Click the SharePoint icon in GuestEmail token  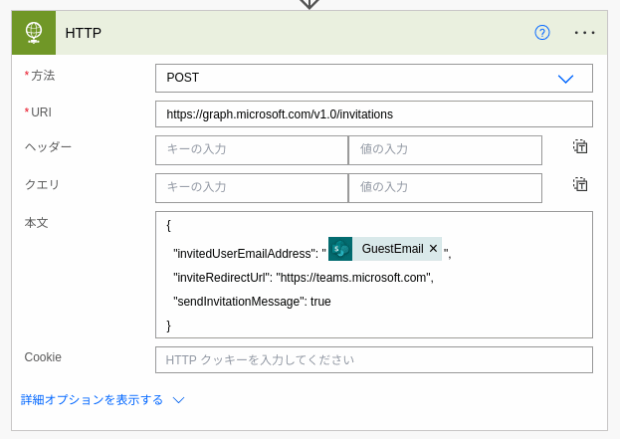click(x=340, y=249)
